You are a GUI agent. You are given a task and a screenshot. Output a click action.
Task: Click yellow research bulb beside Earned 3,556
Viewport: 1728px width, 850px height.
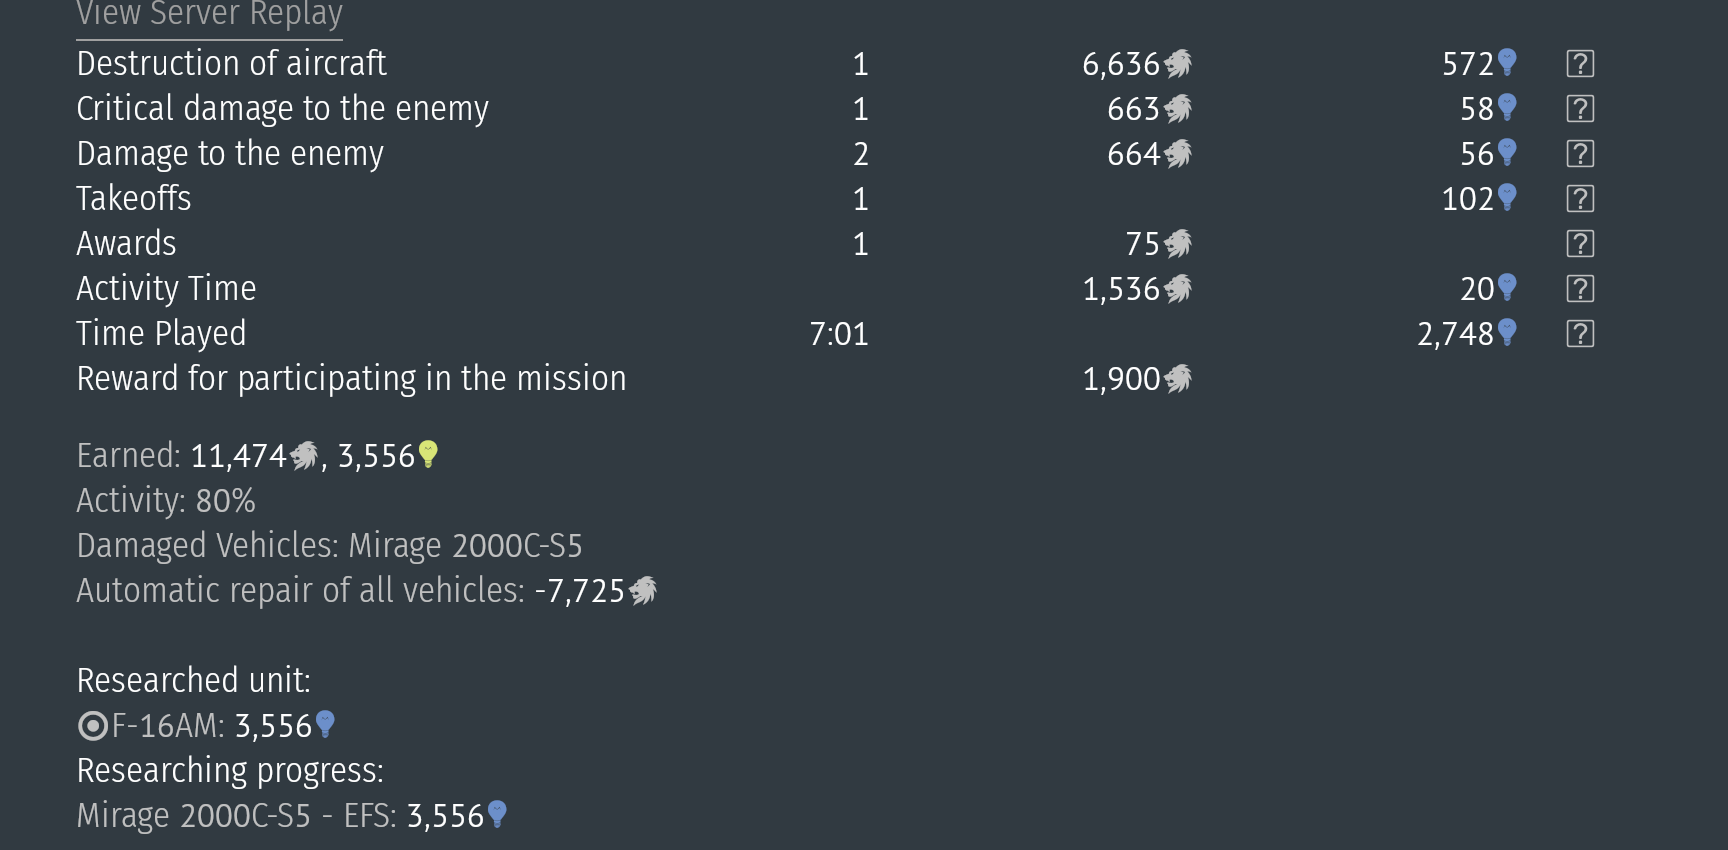pyautogui.click(x=428, y=455)
